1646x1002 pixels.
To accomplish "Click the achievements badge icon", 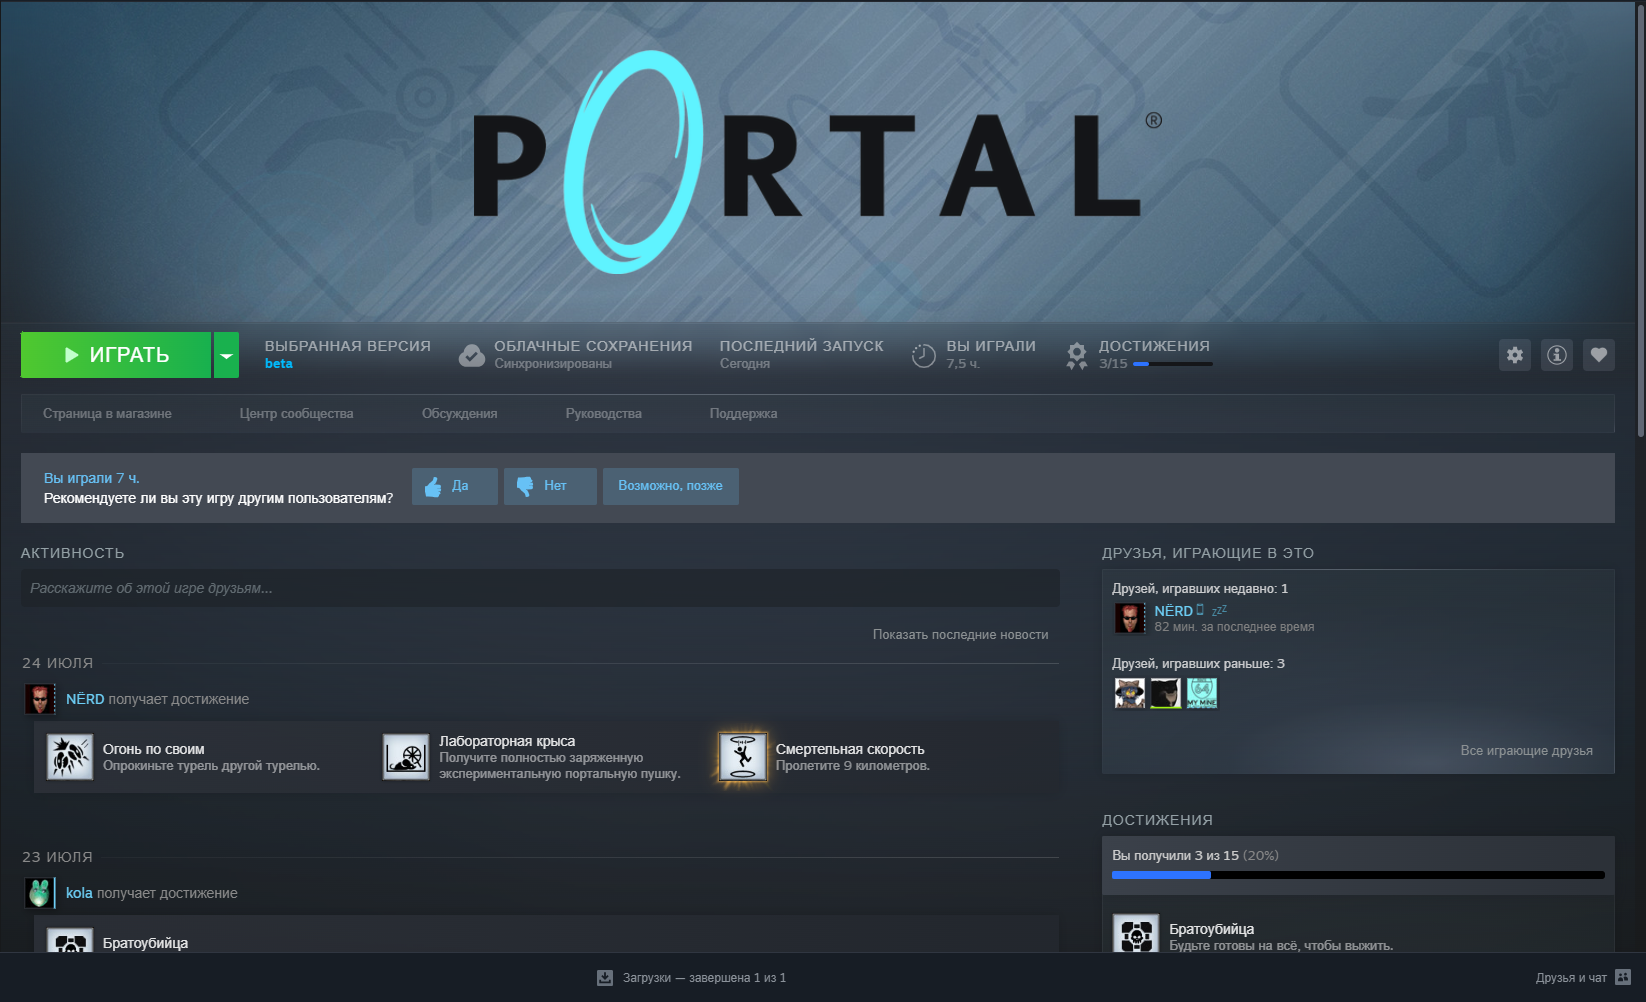I will [x=1077, y=356].
